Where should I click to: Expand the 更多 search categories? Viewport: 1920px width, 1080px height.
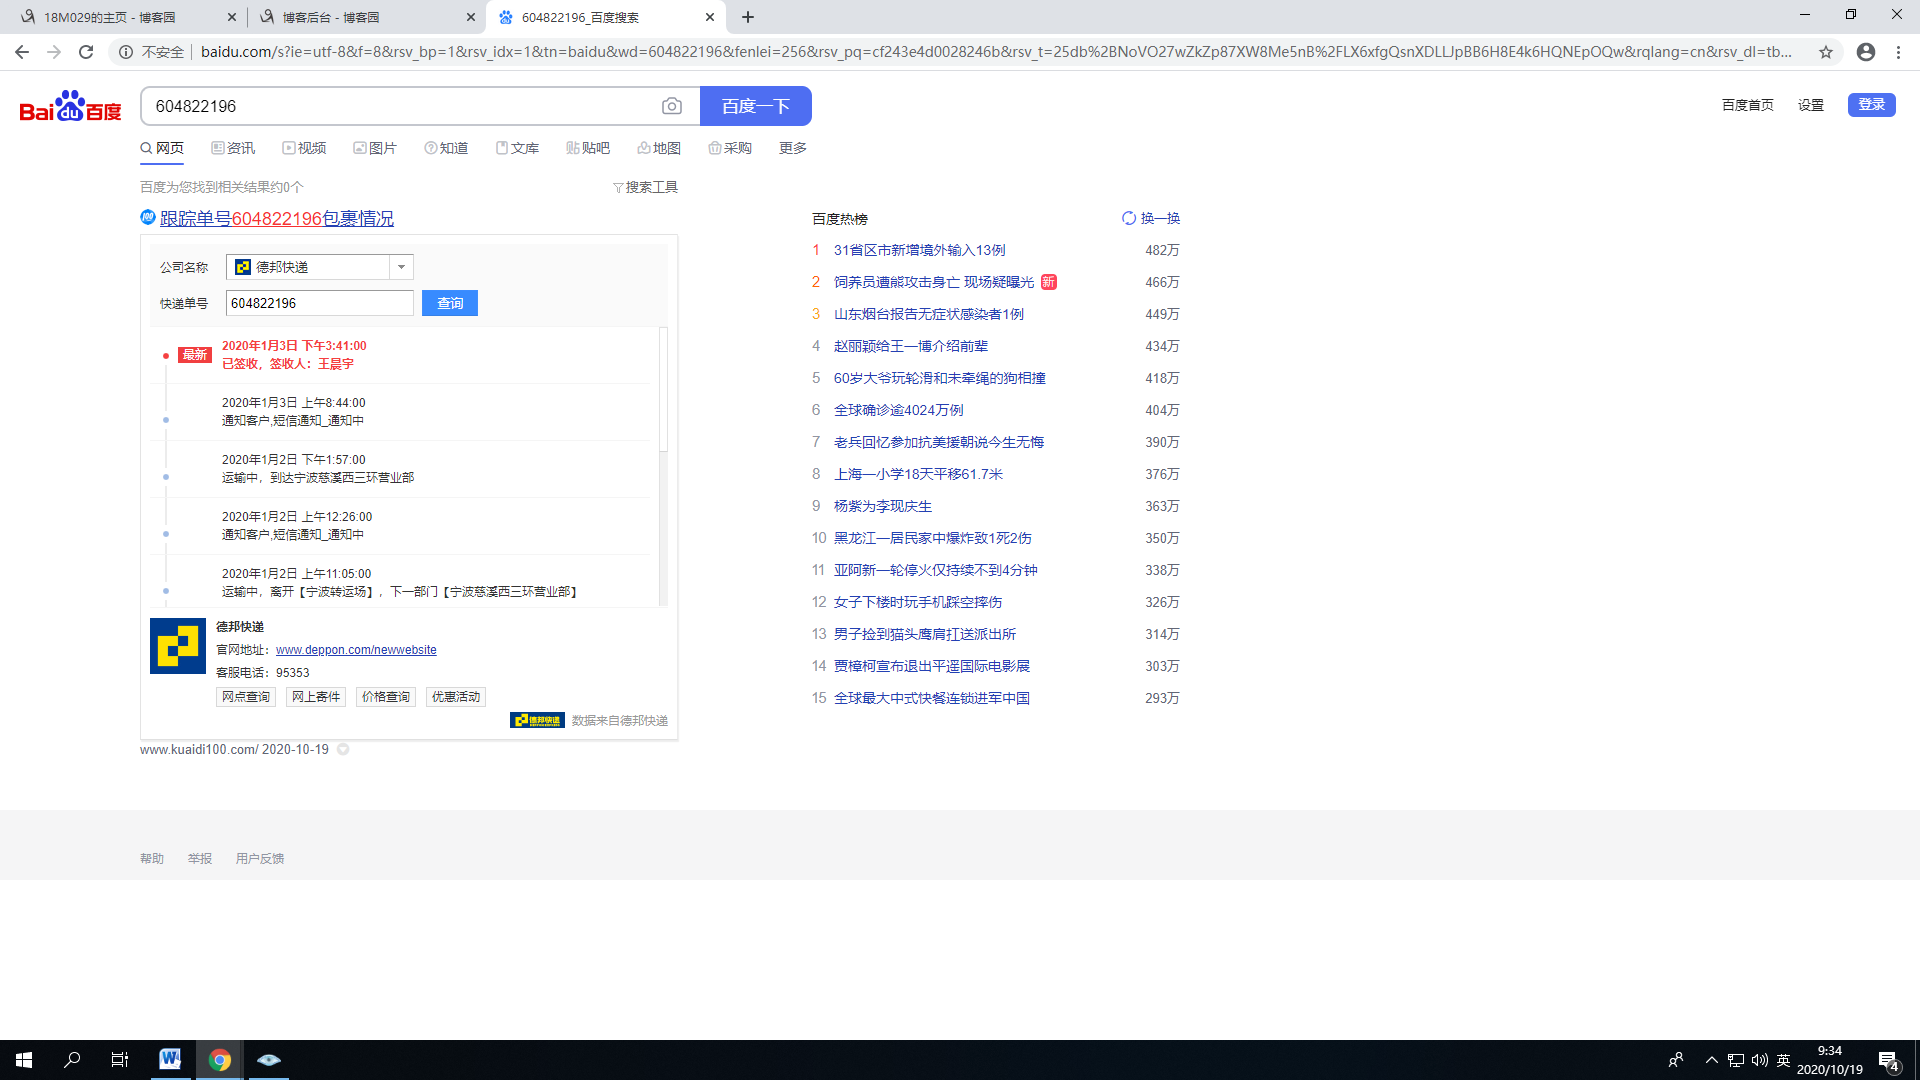coord(792,148)
